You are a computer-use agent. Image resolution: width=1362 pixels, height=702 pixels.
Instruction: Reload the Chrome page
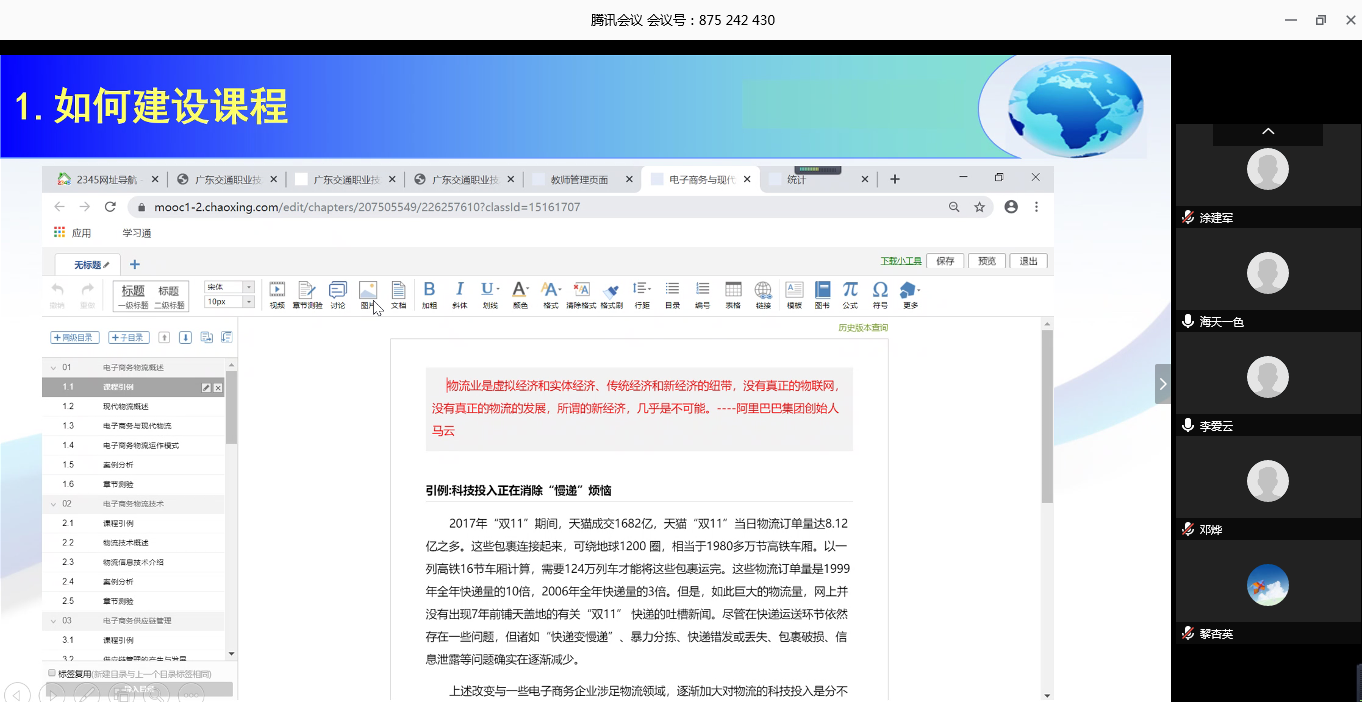(x=110, y=207)
